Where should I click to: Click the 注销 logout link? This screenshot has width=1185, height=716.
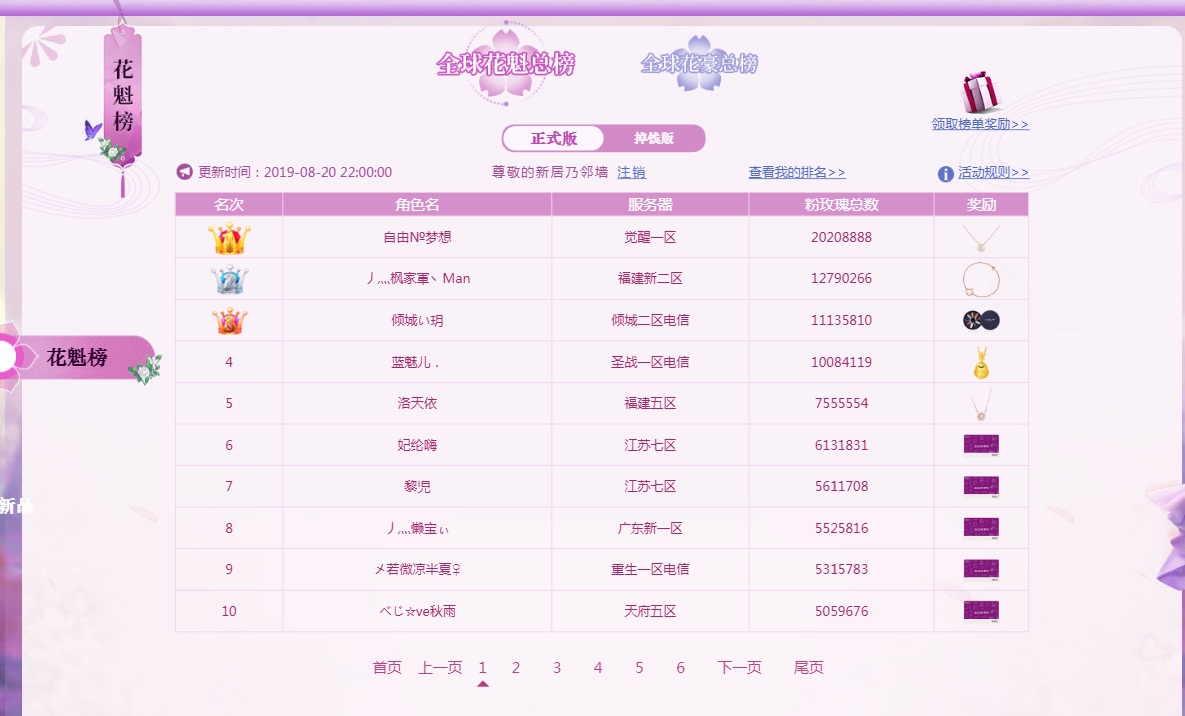pos(631,173)
